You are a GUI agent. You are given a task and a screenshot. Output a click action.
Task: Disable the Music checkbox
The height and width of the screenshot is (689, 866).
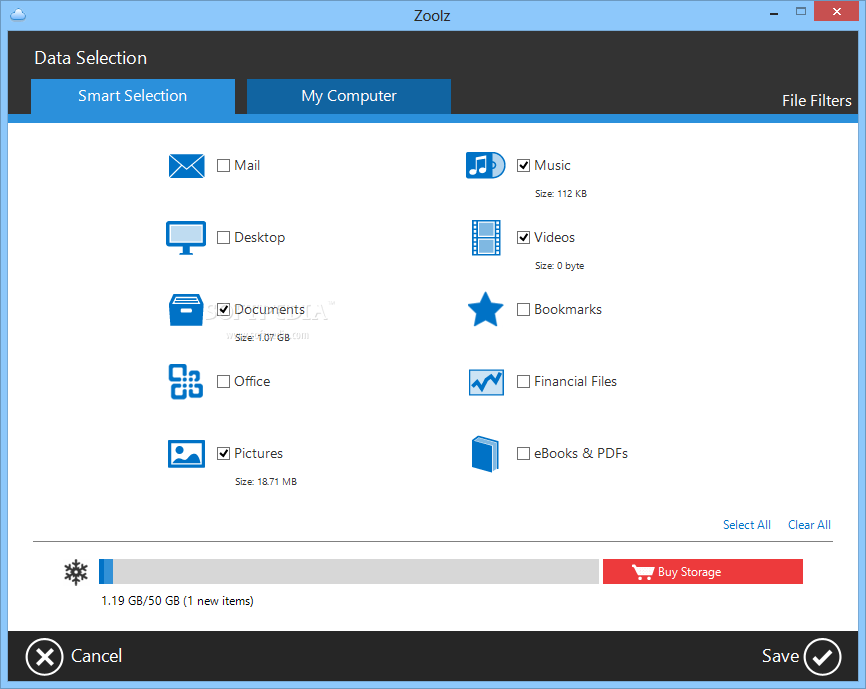pos(523,166)
